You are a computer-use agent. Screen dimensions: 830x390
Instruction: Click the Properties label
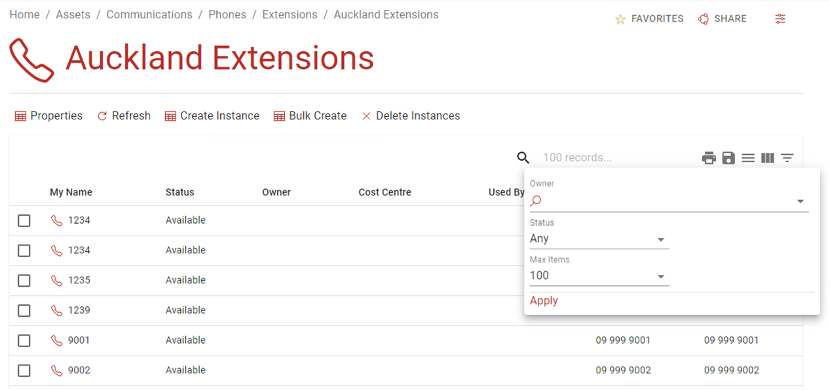pyautogui.click(x=57, y=116)
